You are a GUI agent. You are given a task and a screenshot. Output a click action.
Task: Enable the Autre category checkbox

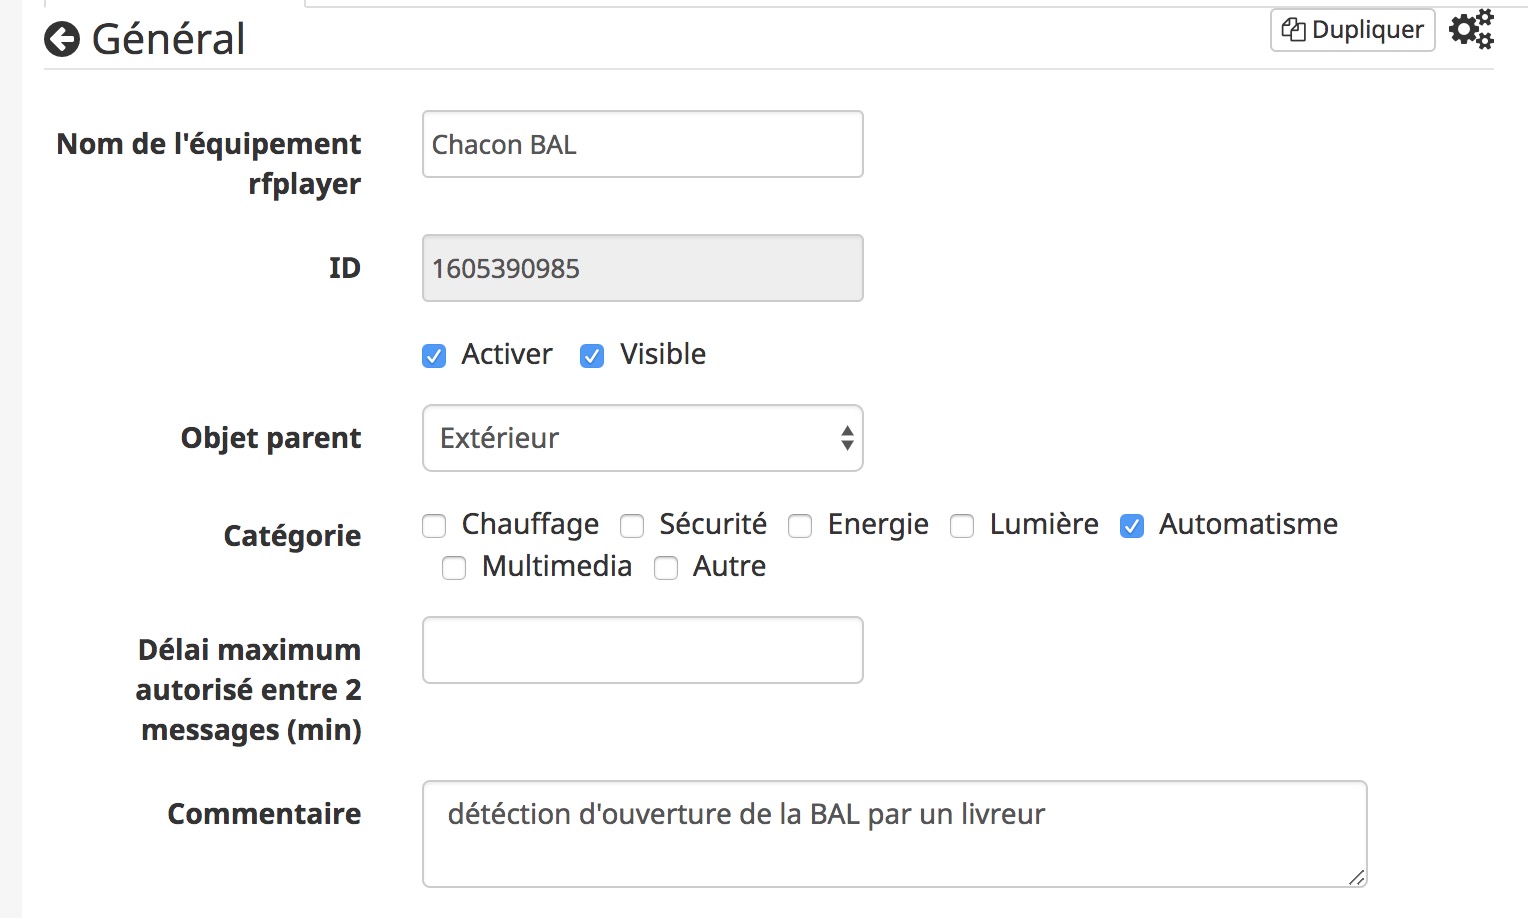(x=666, y=568)
